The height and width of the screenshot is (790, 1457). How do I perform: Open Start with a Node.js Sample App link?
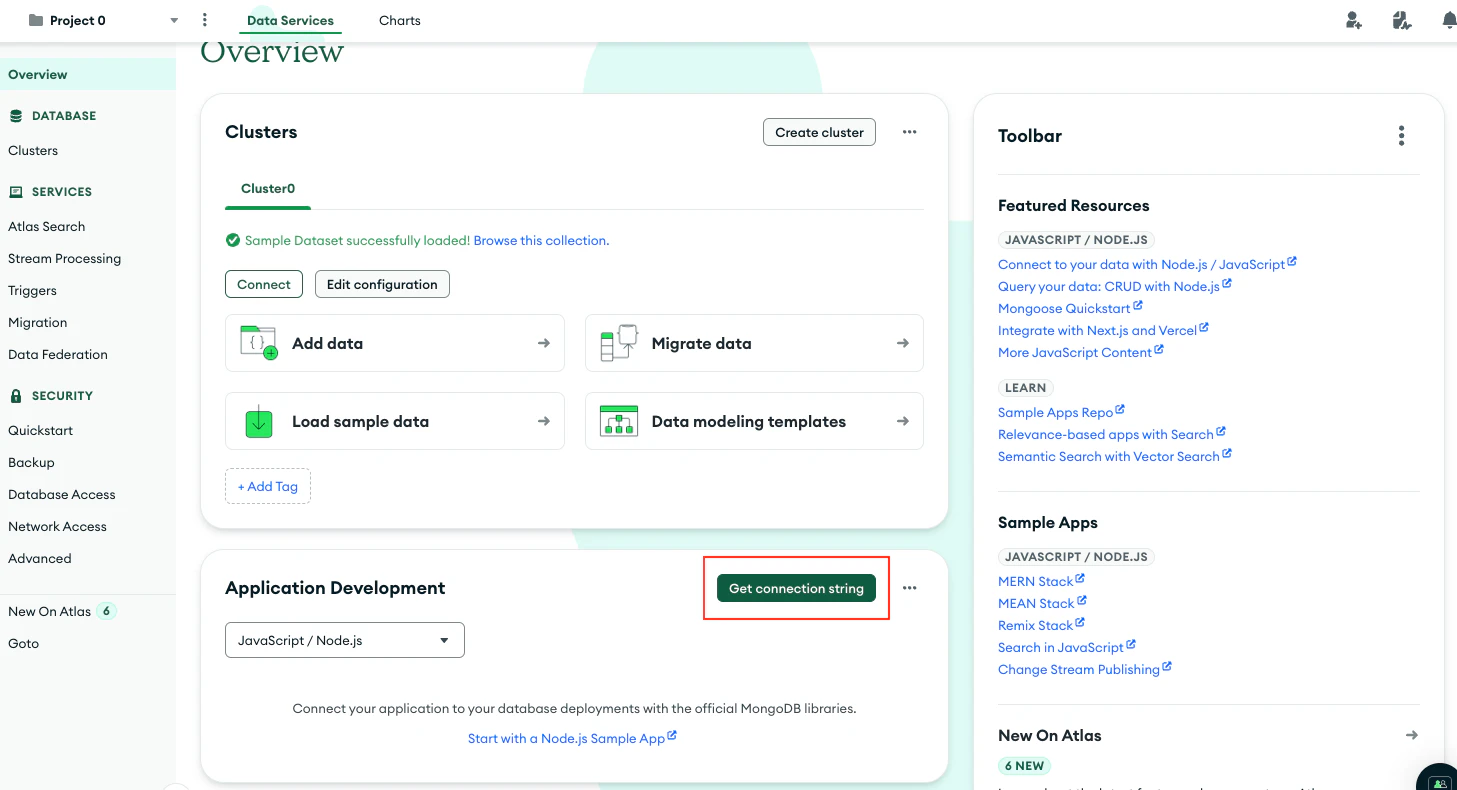click(572, 738)
